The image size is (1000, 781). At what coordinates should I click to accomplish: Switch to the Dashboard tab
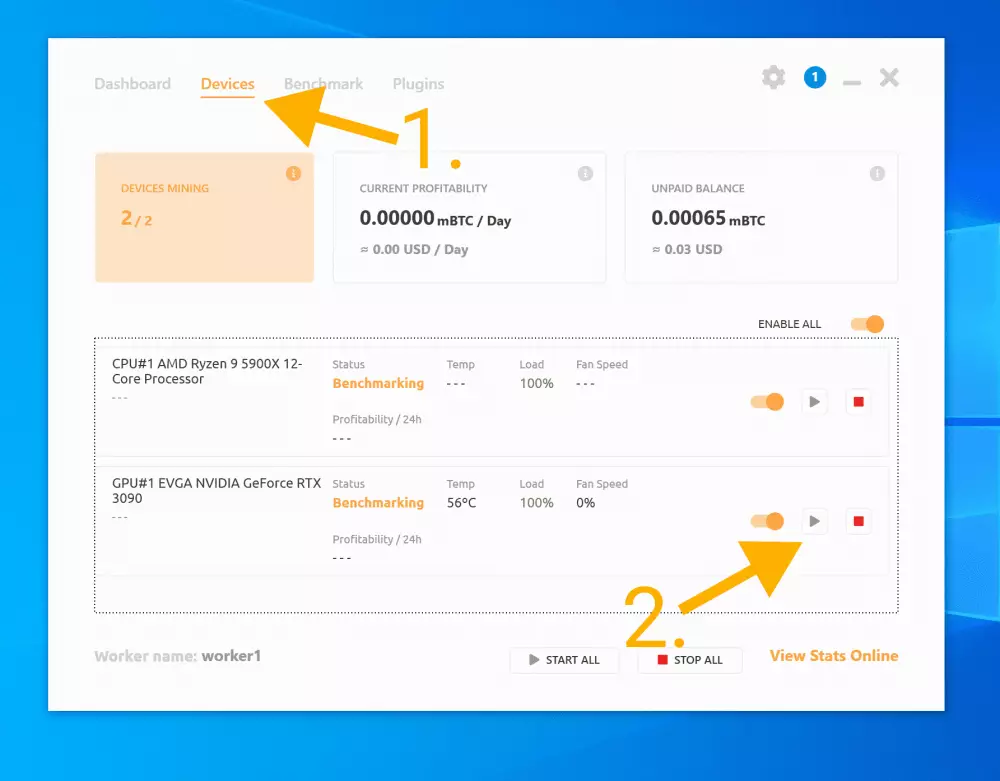click(x=132, y=84)
